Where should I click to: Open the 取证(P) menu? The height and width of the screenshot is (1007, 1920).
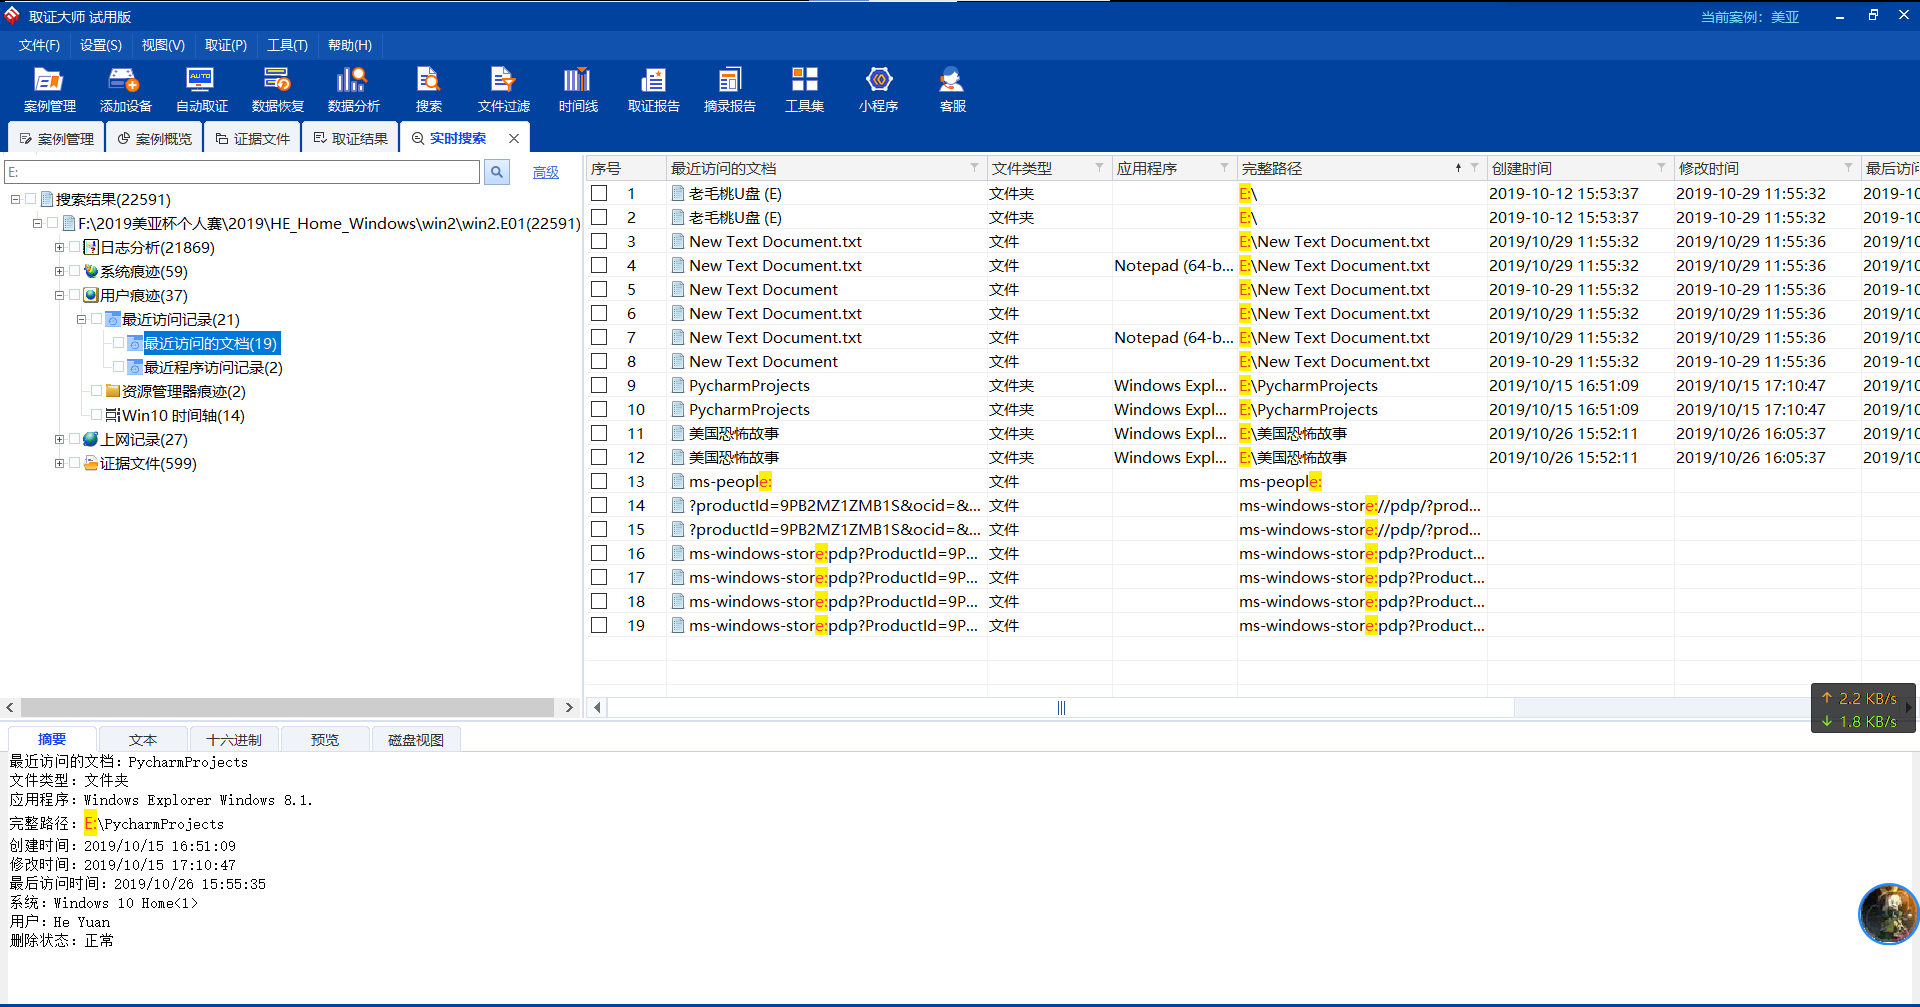tap(225, 45)
